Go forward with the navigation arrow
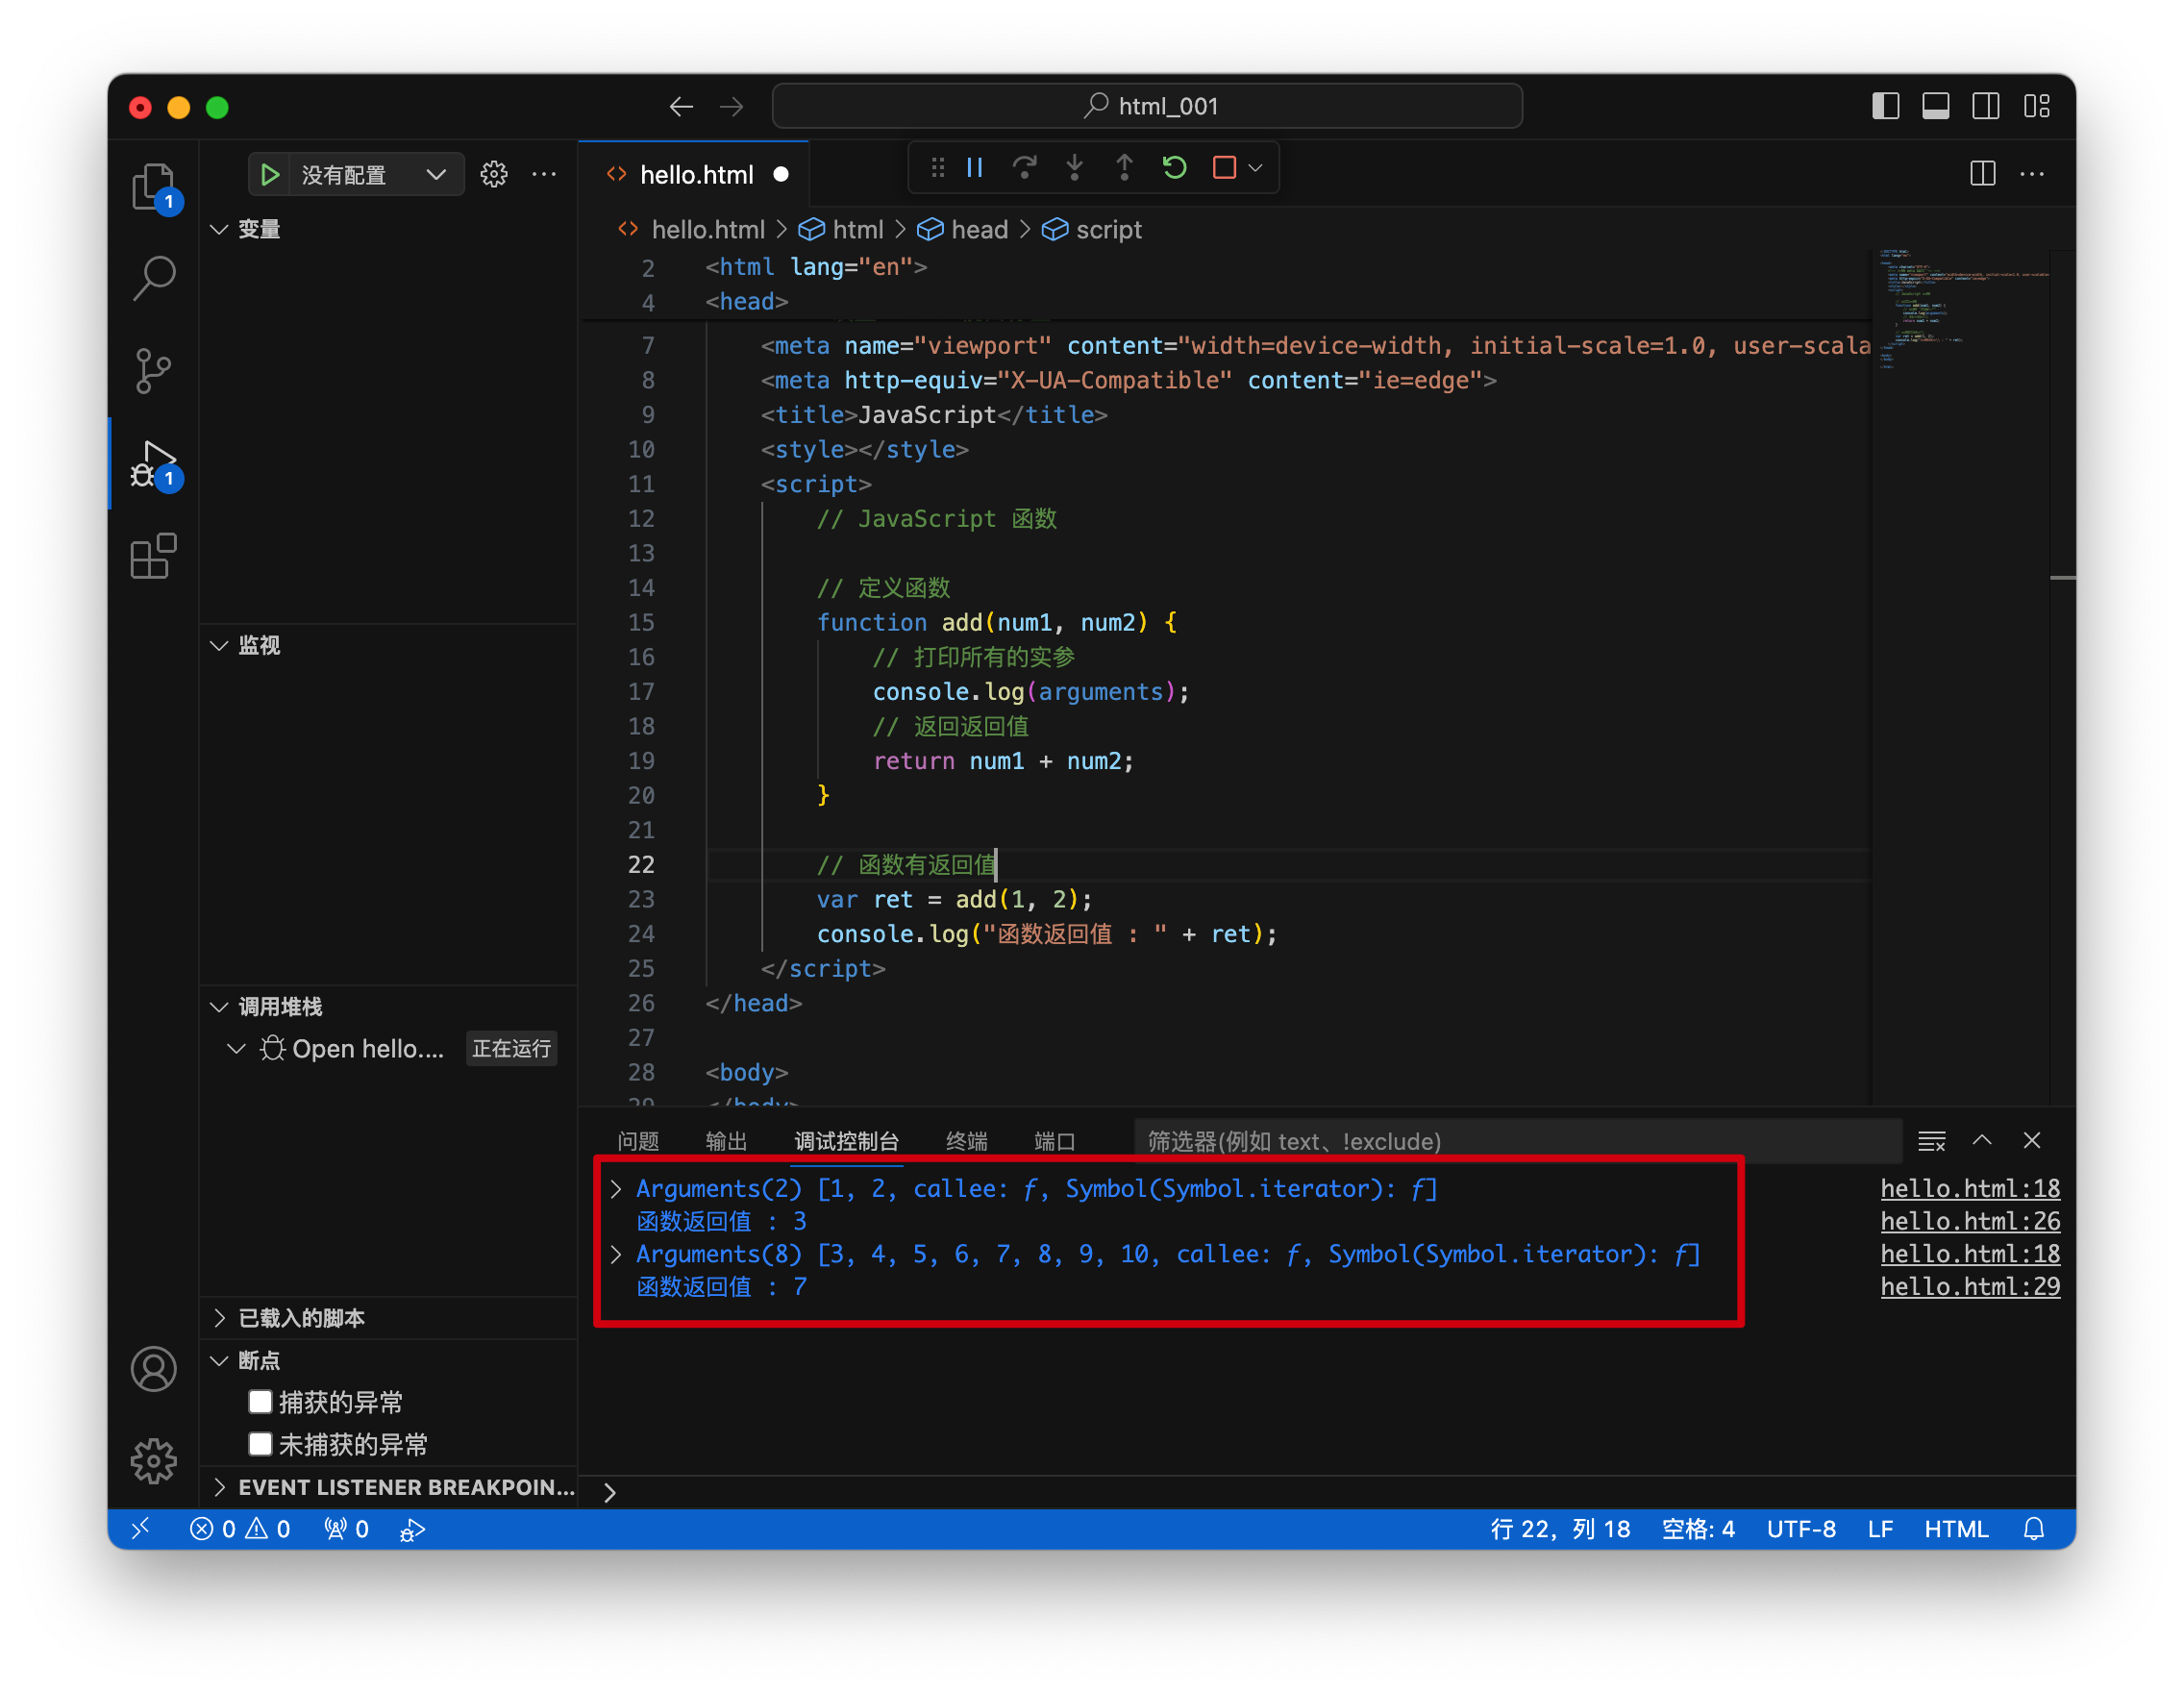The image size is (2184, 1692). 732,106
